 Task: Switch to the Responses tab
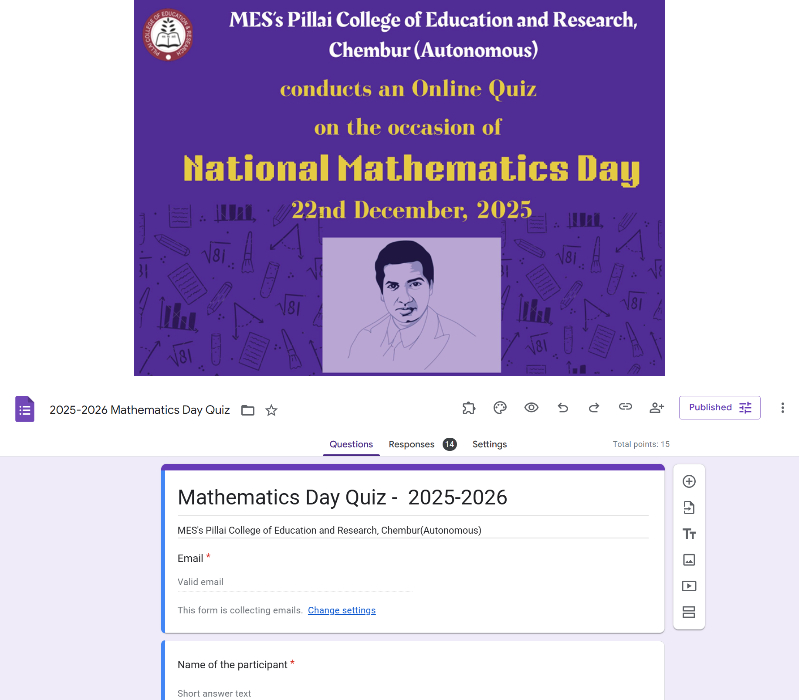pos(411,444)
